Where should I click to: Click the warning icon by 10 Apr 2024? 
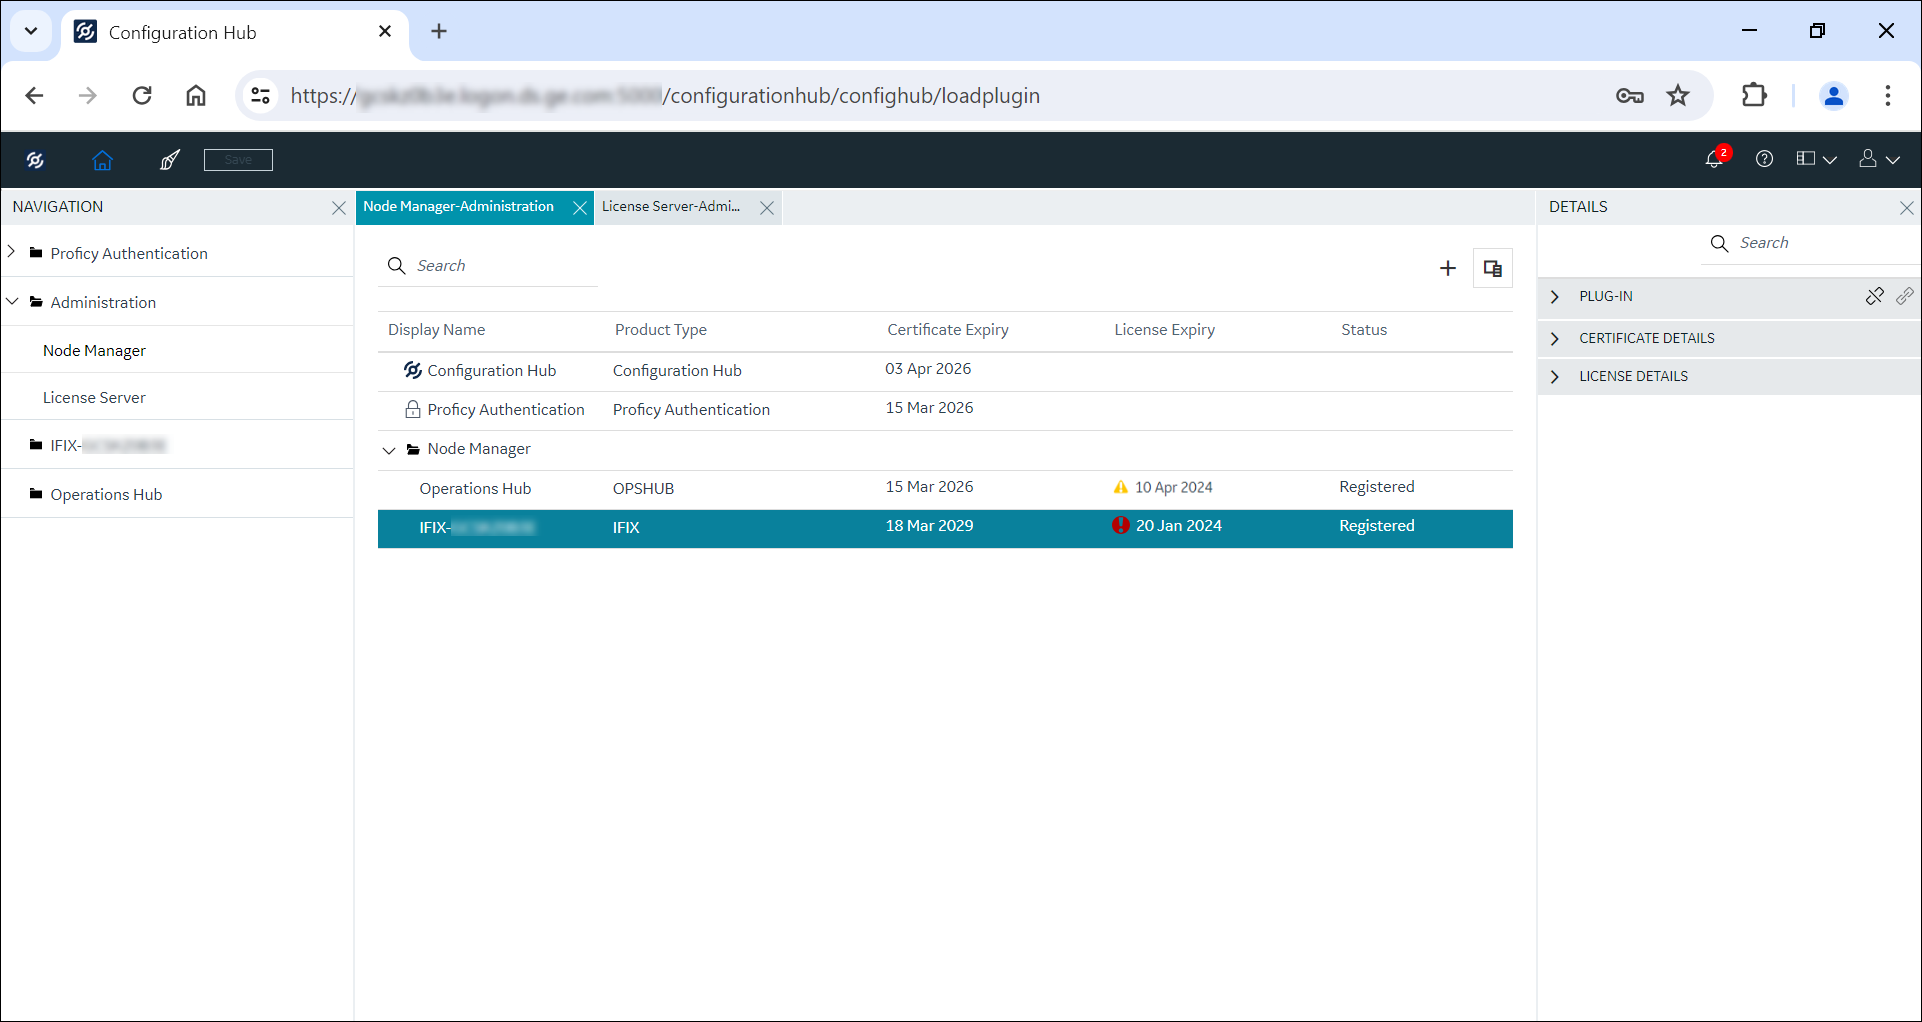(1121, 487)
